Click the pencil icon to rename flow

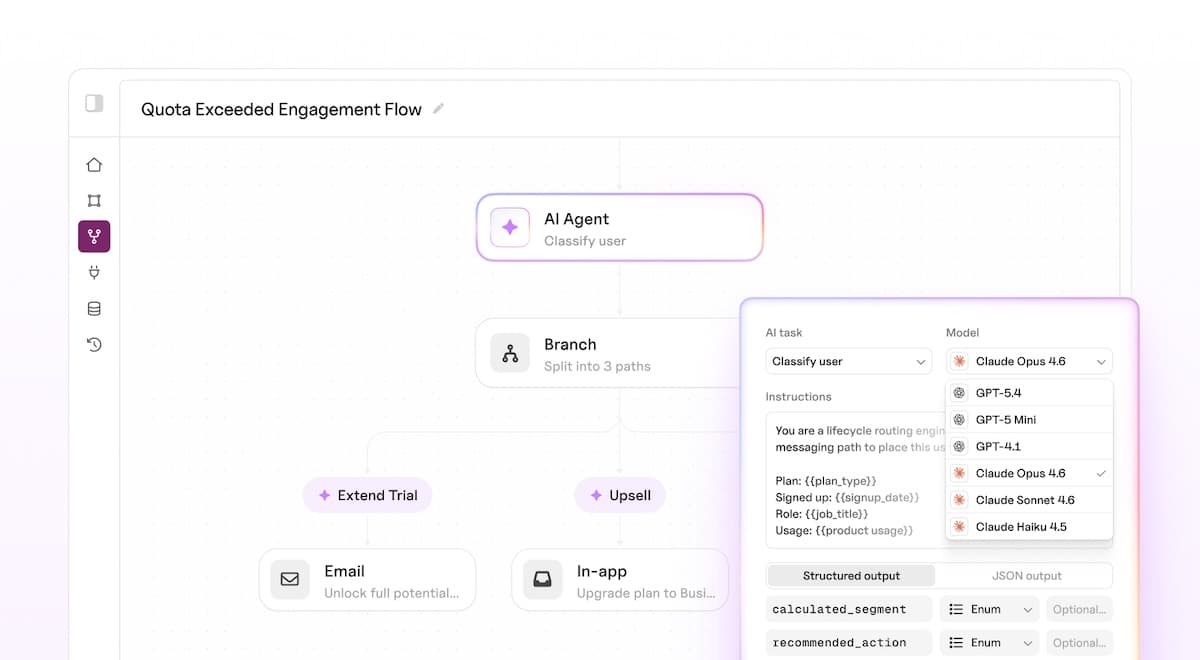pos(438,108)
